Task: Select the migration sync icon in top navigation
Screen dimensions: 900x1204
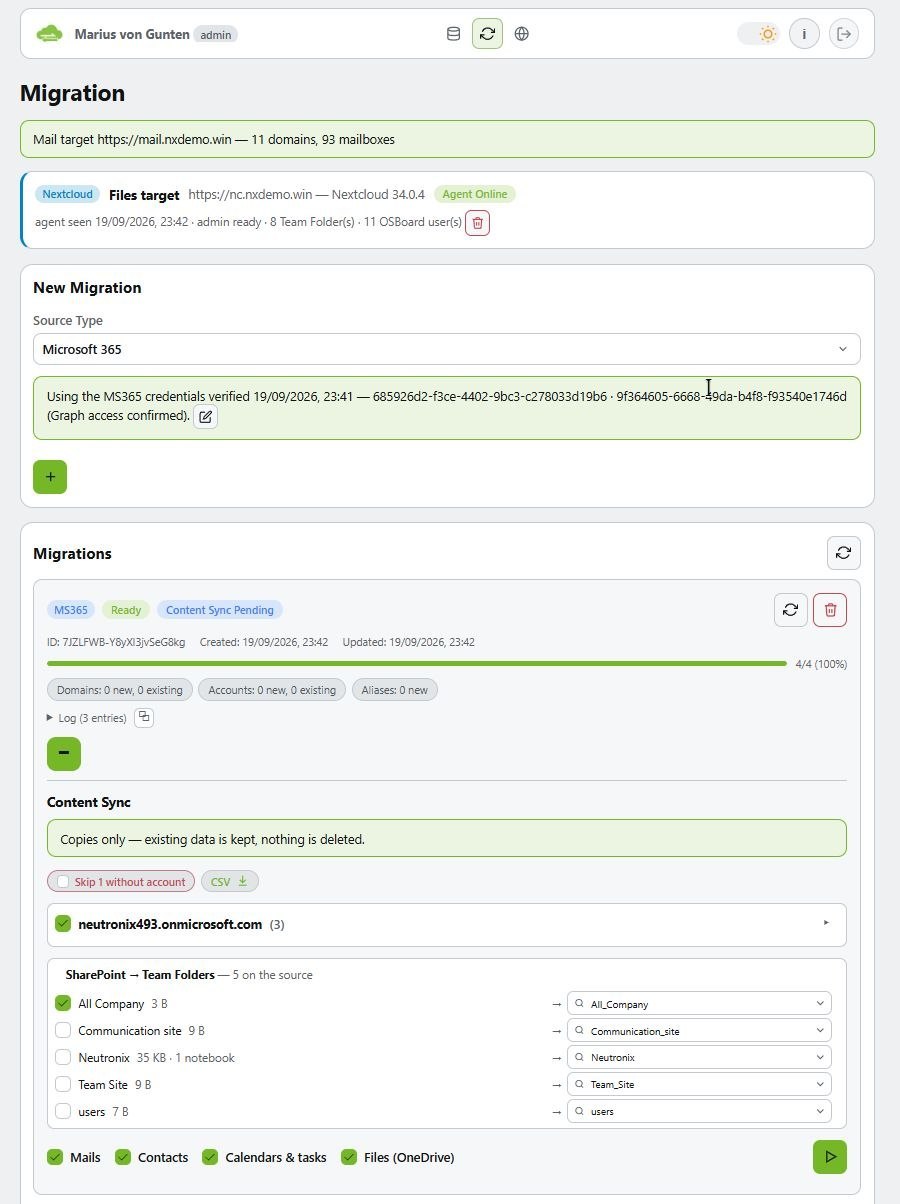Action: click(x=487, y=34)
